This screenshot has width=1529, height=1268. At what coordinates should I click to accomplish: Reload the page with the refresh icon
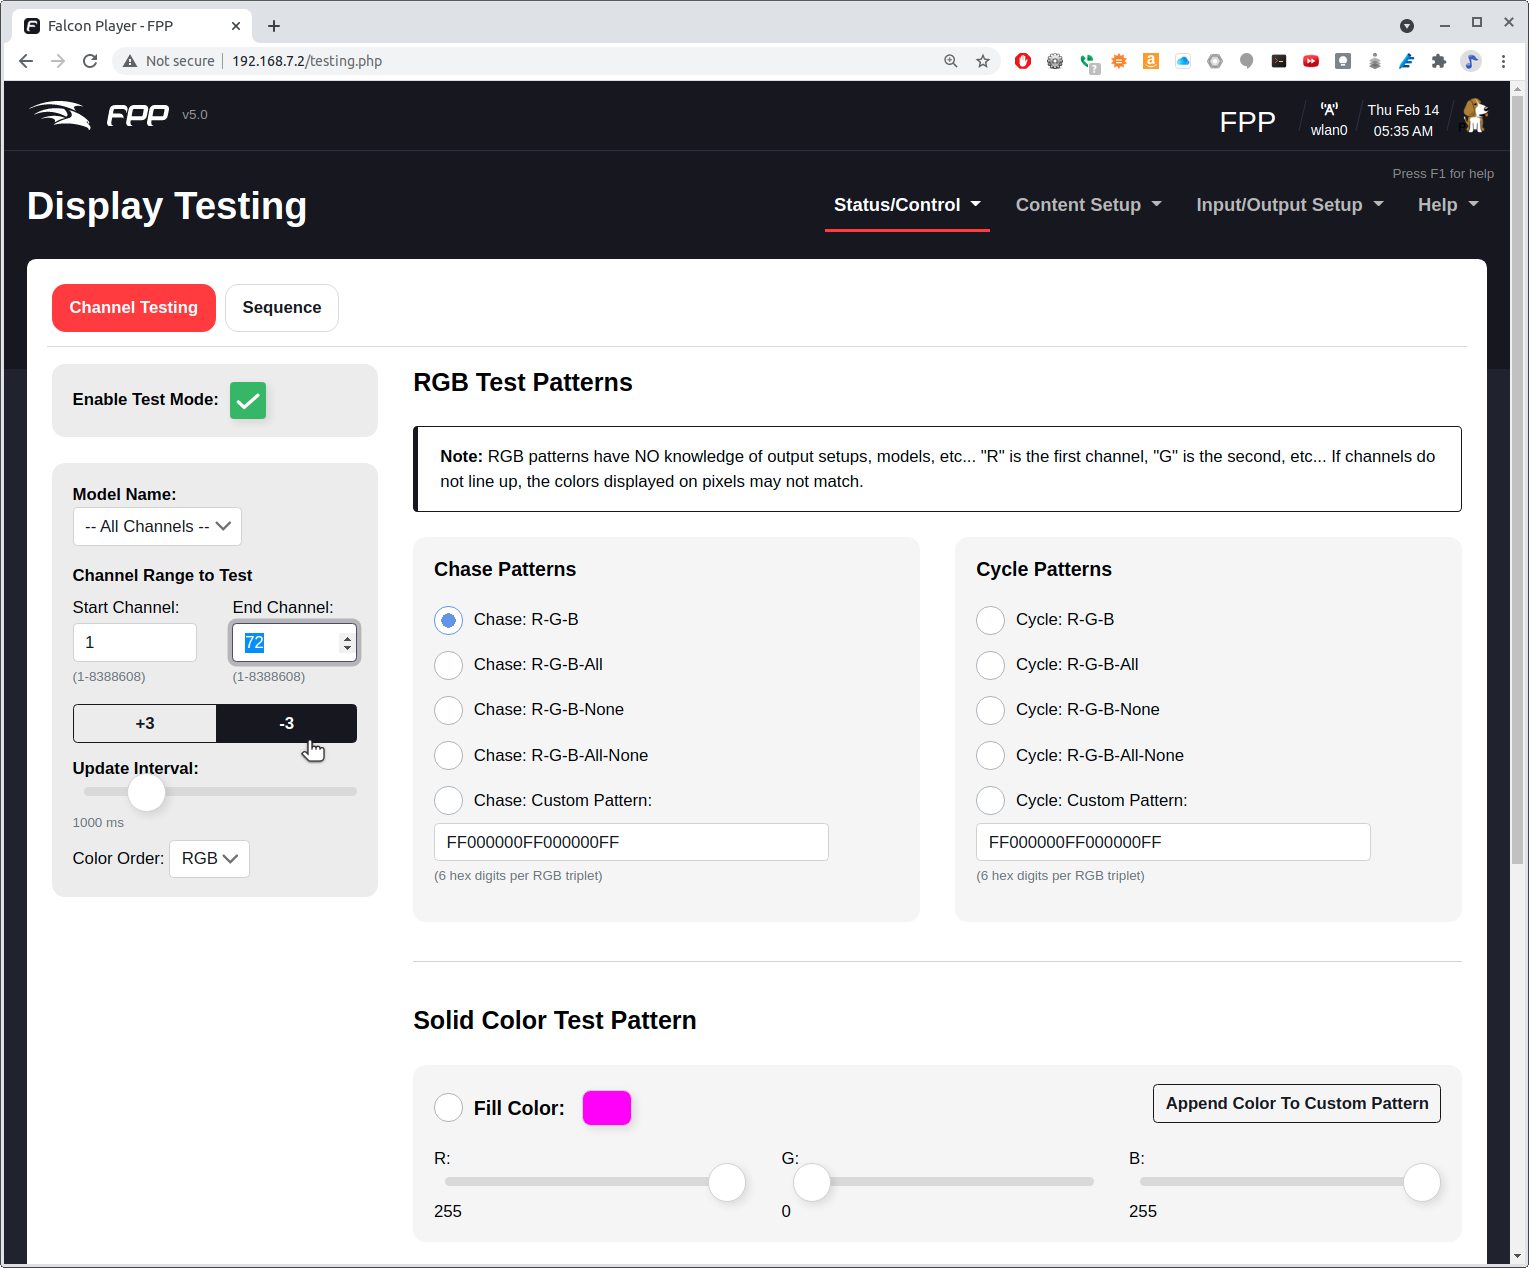(90, 60)
